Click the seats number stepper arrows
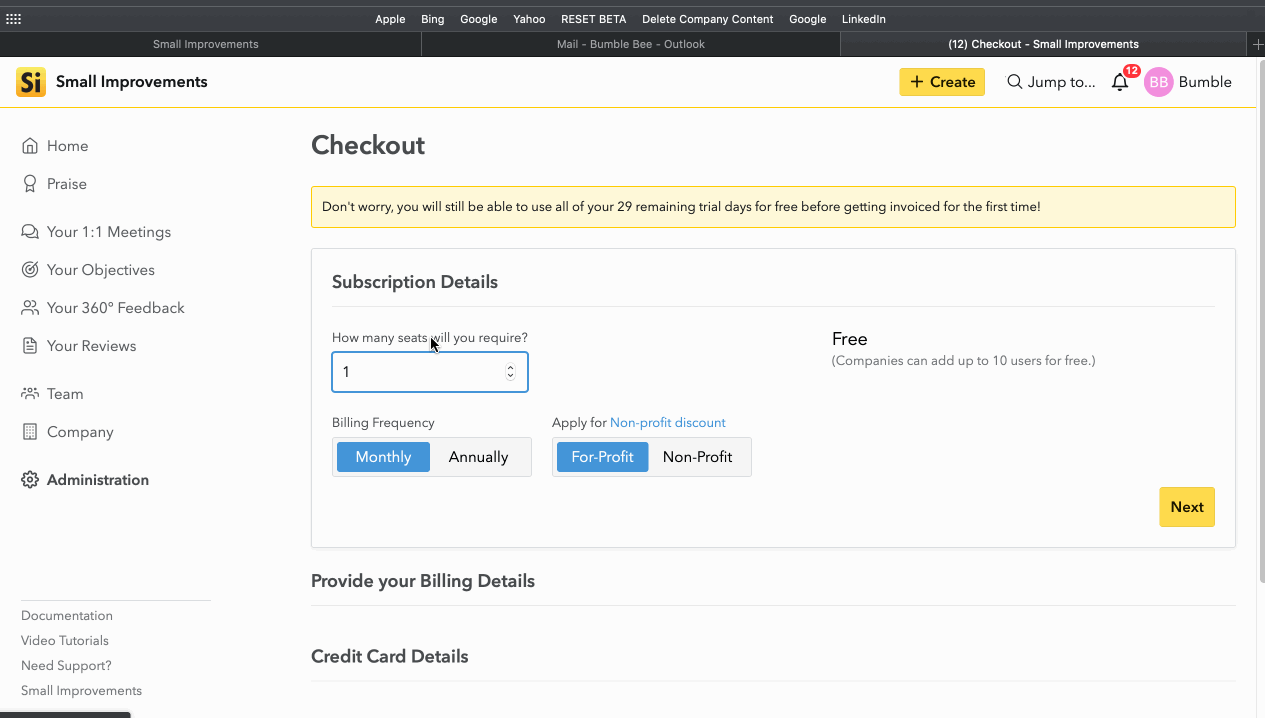The height and width of the screenshot is (718, 1265). 510,372
